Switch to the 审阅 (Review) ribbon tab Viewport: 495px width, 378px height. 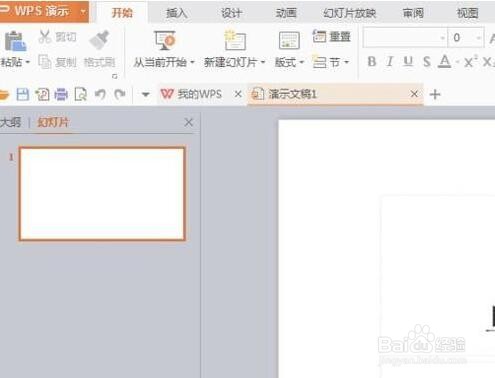point(413,13)
